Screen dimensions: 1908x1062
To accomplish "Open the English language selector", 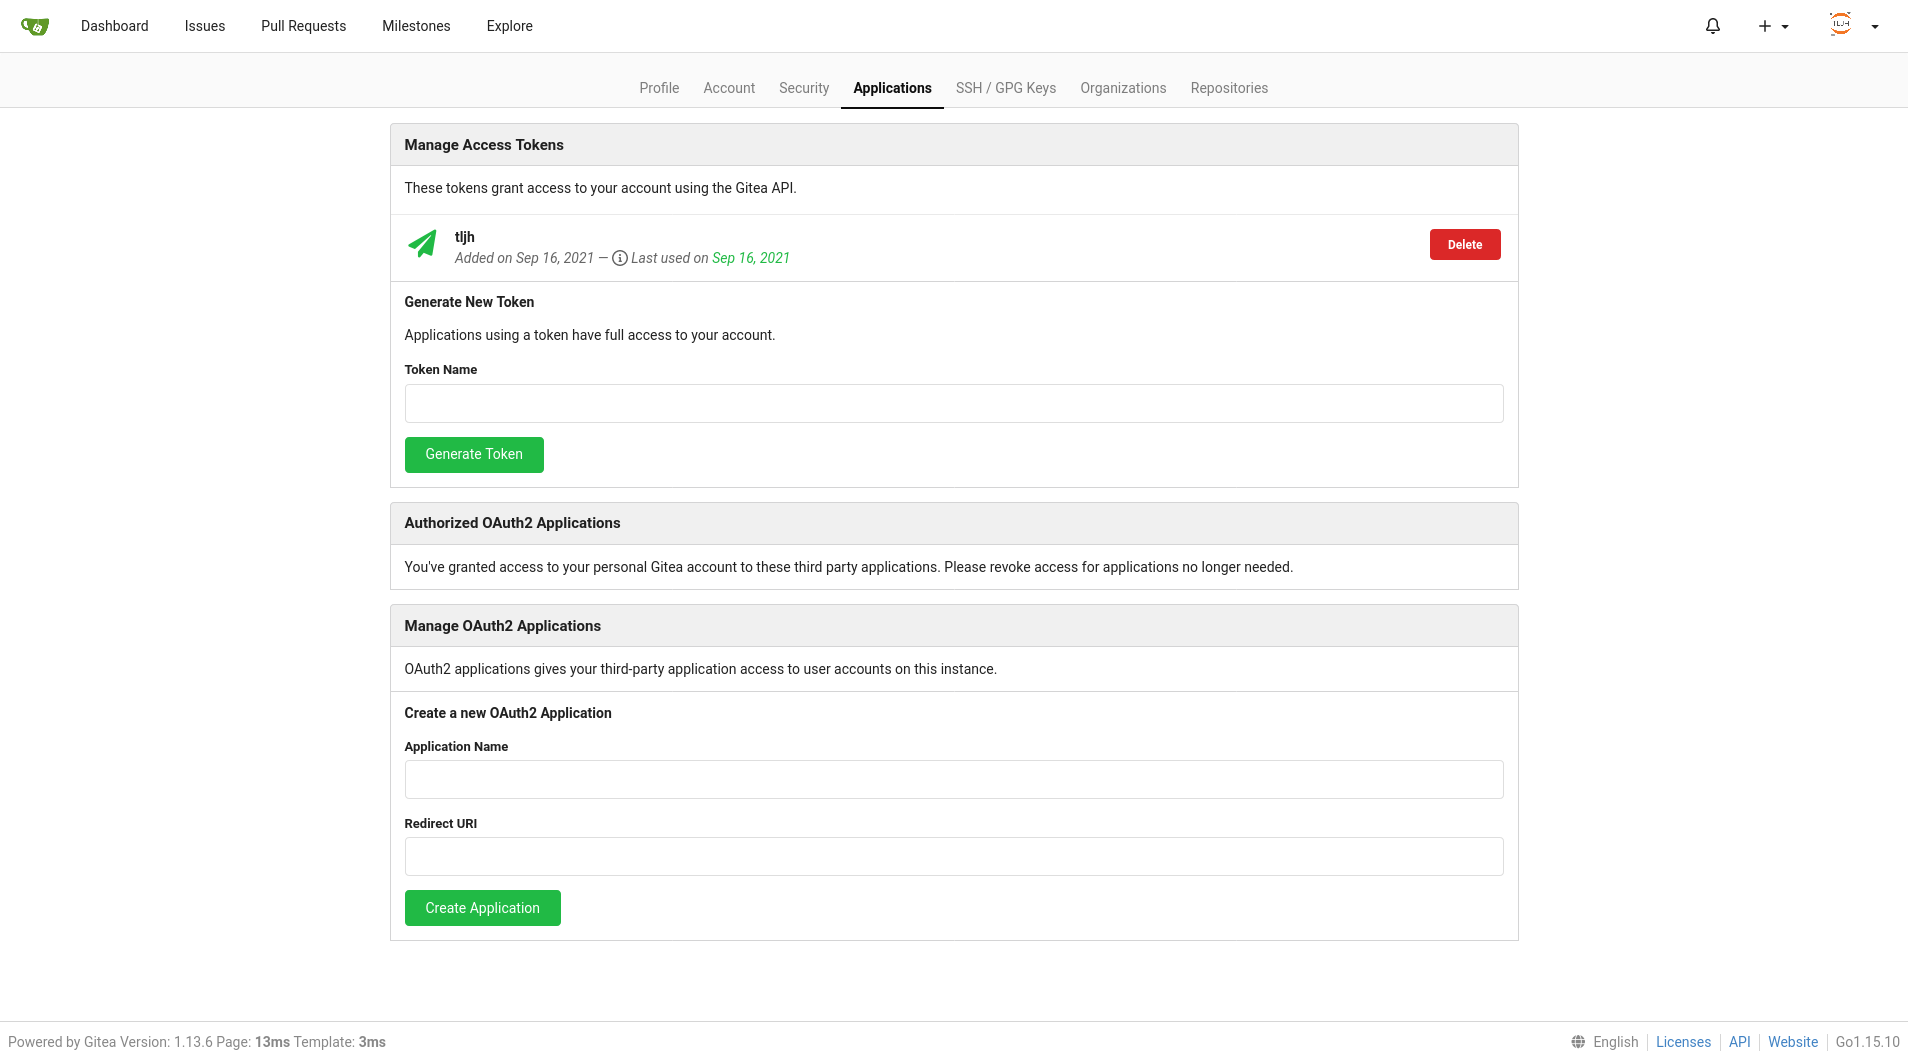I will pos(1615,1042).
